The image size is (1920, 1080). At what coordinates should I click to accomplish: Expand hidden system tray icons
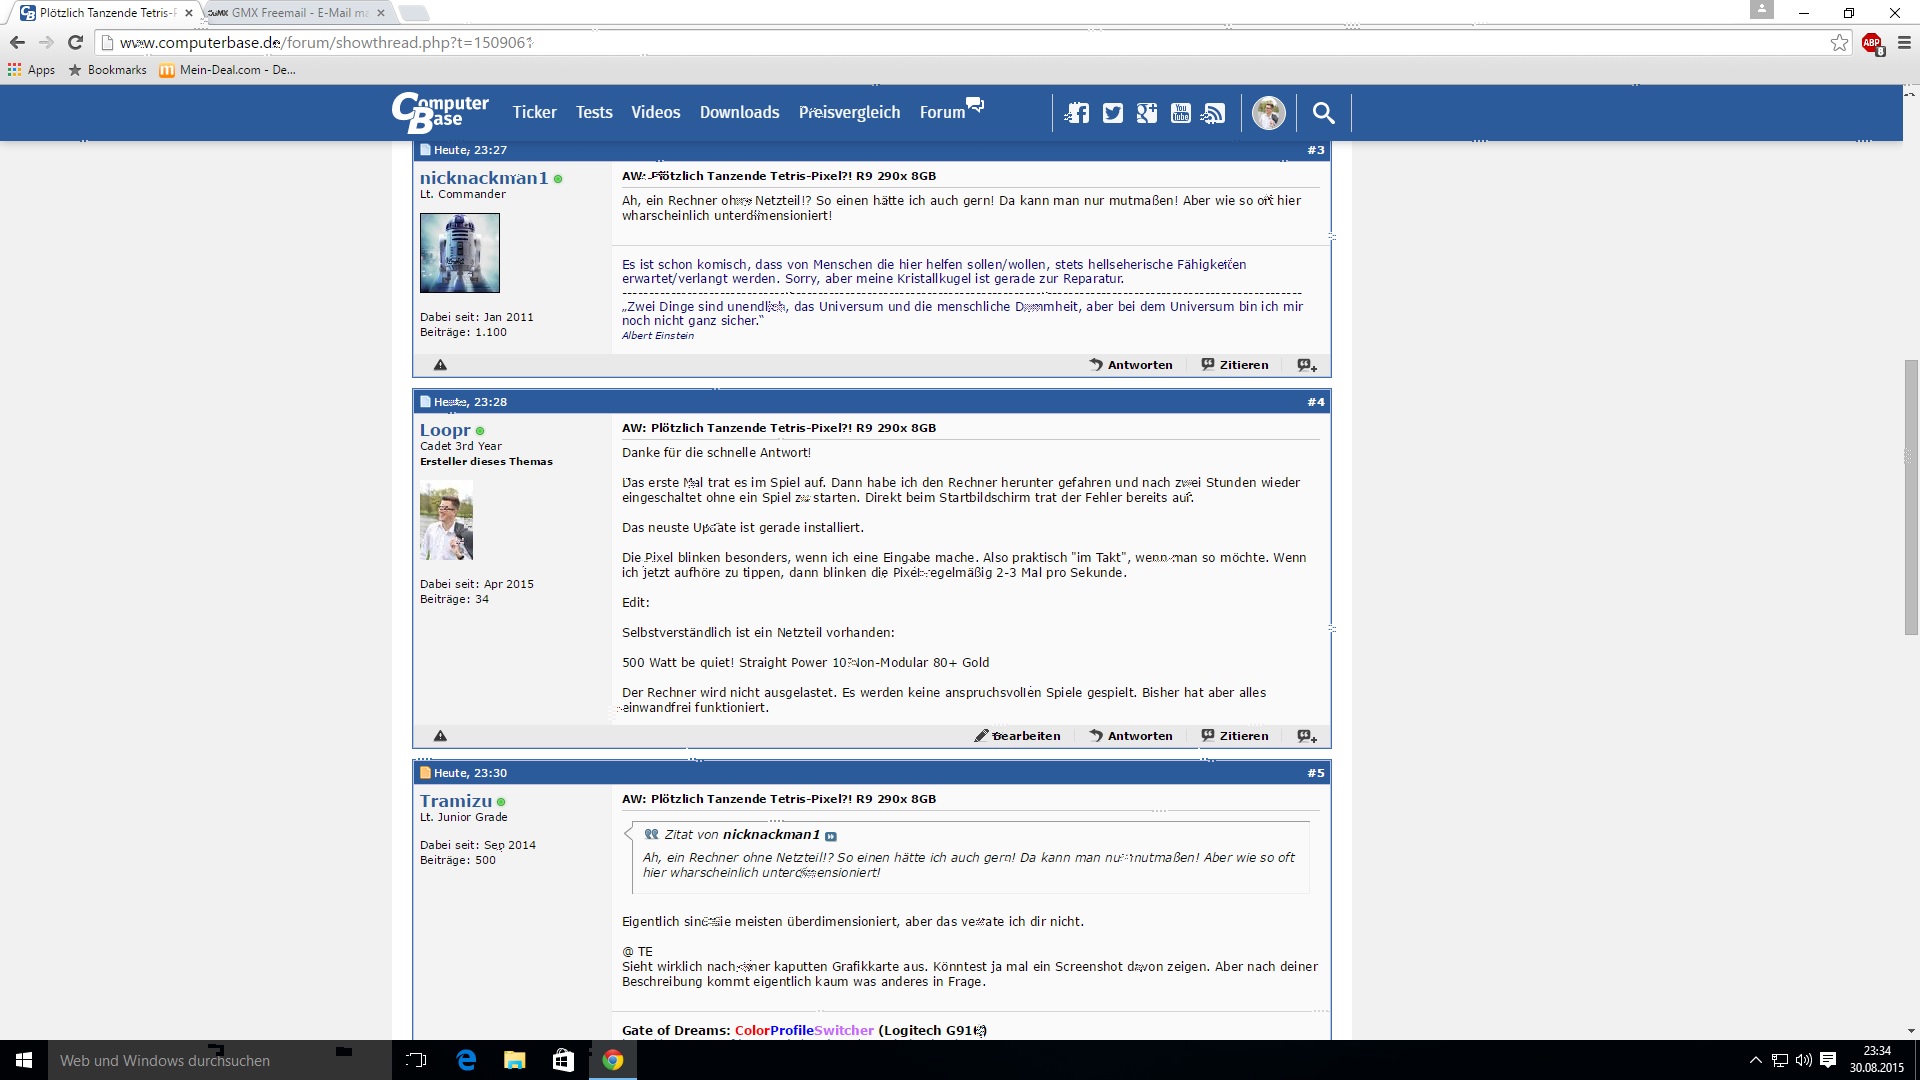[x=1755, y=1060]
